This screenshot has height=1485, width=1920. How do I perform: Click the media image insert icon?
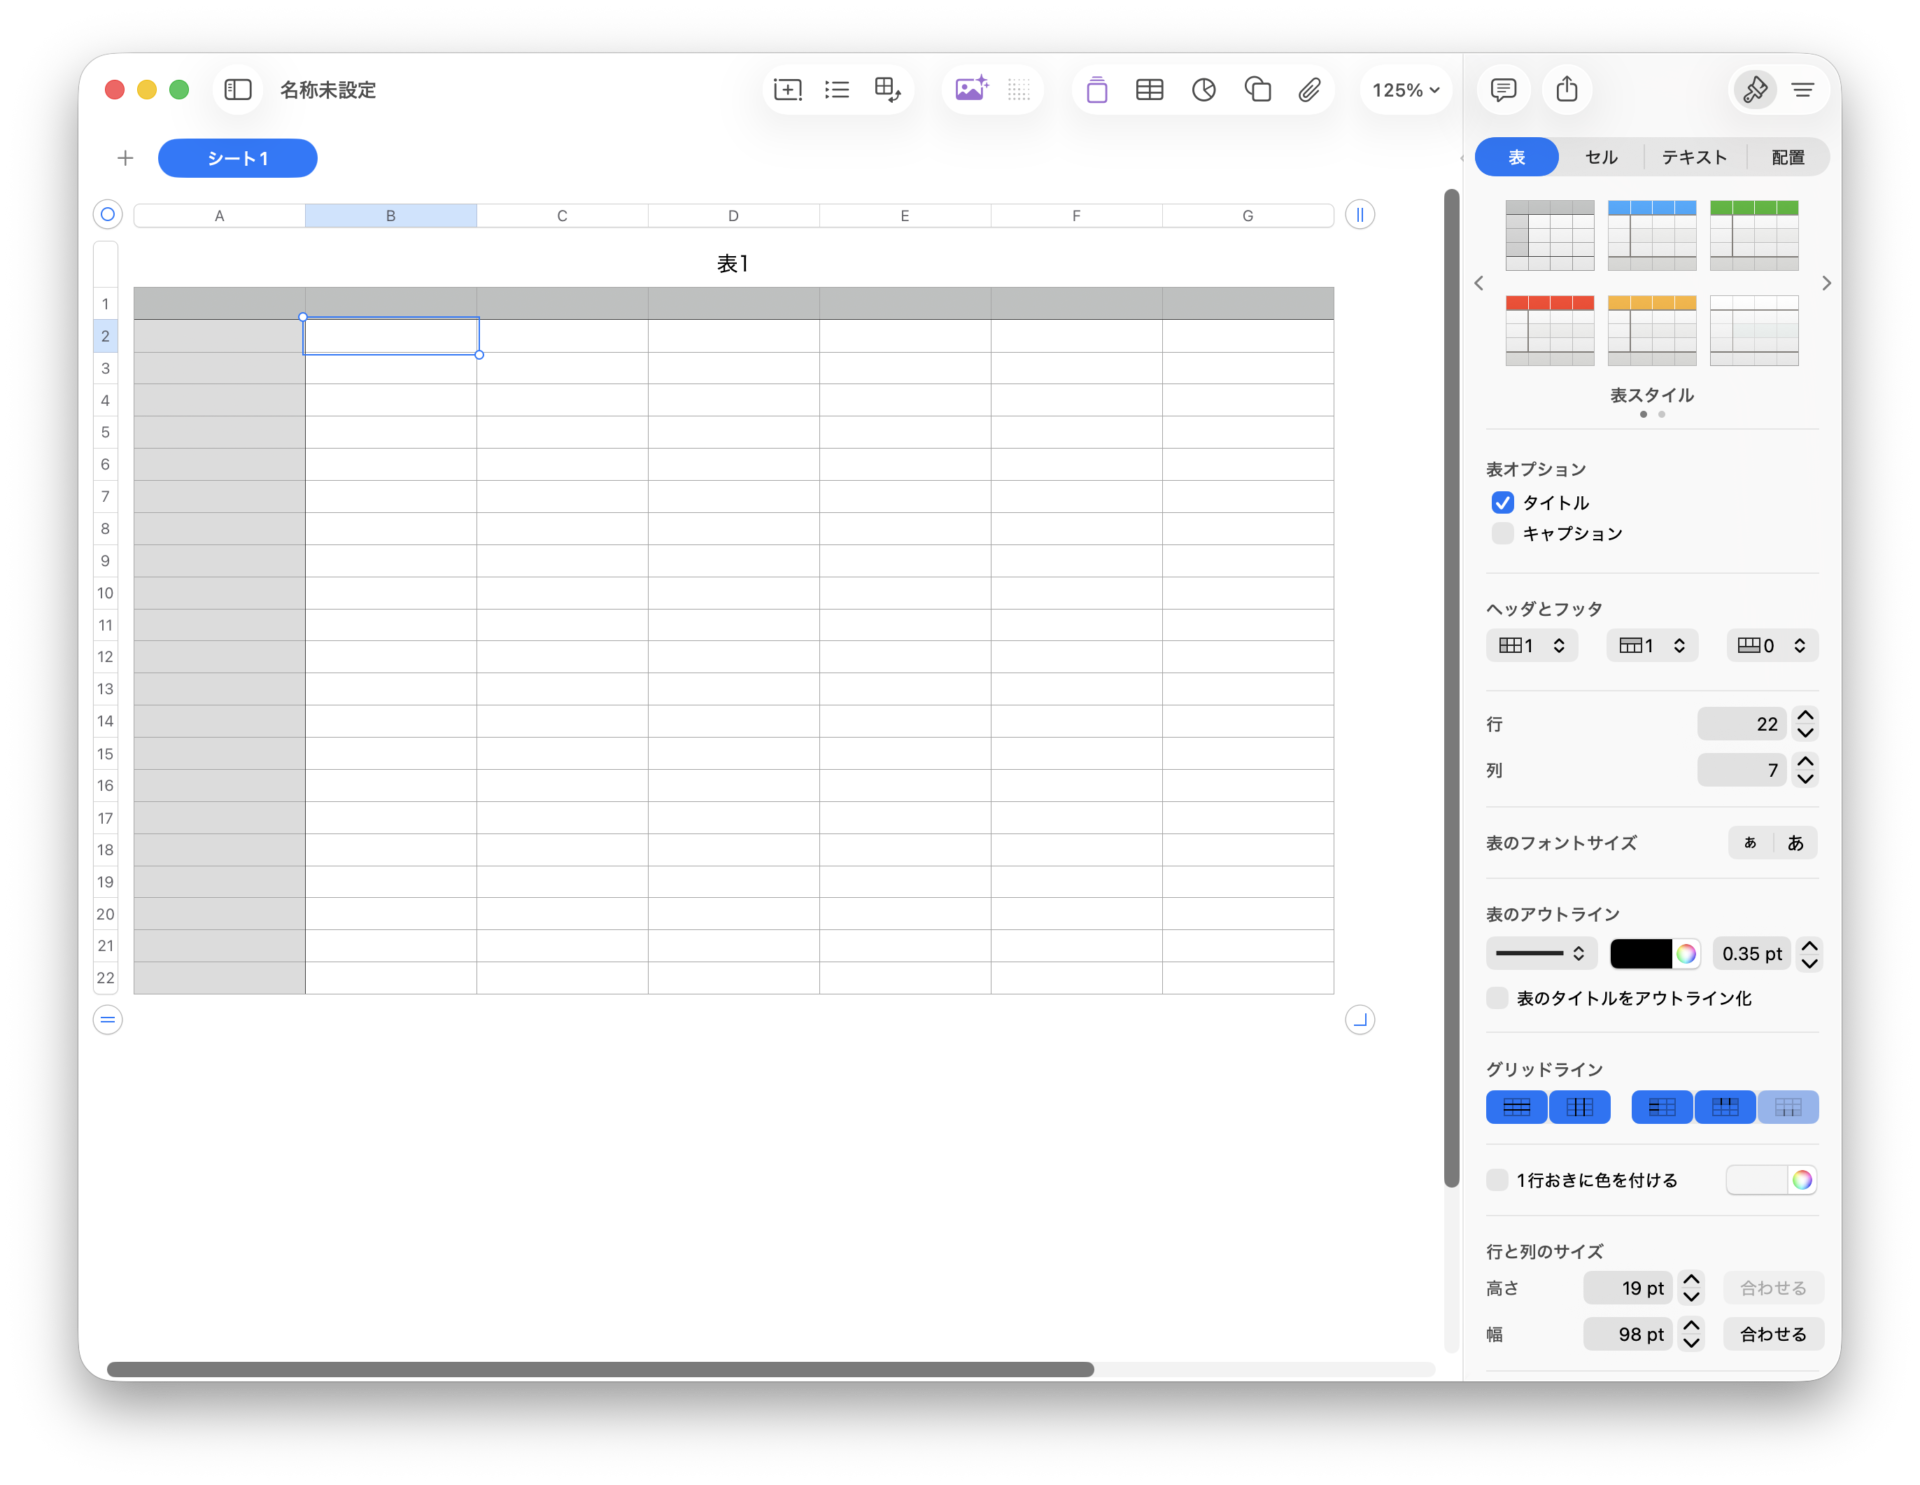pos(971,90)
